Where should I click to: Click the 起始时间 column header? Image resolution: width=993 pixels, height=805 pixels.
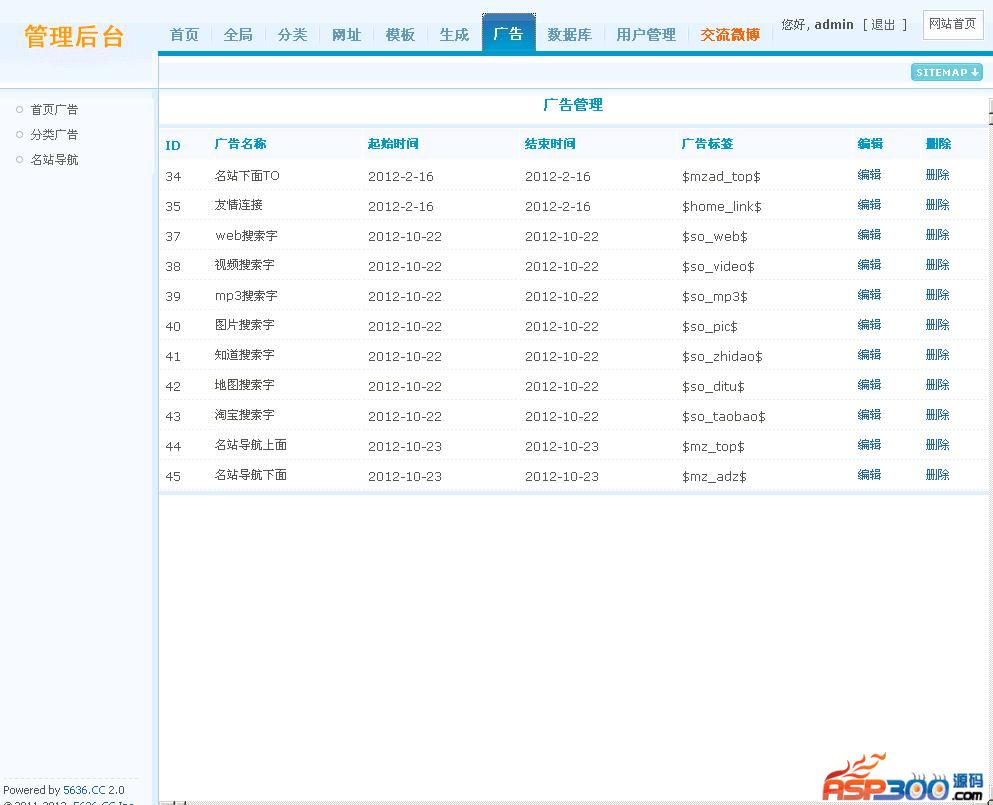coord(393,144)
